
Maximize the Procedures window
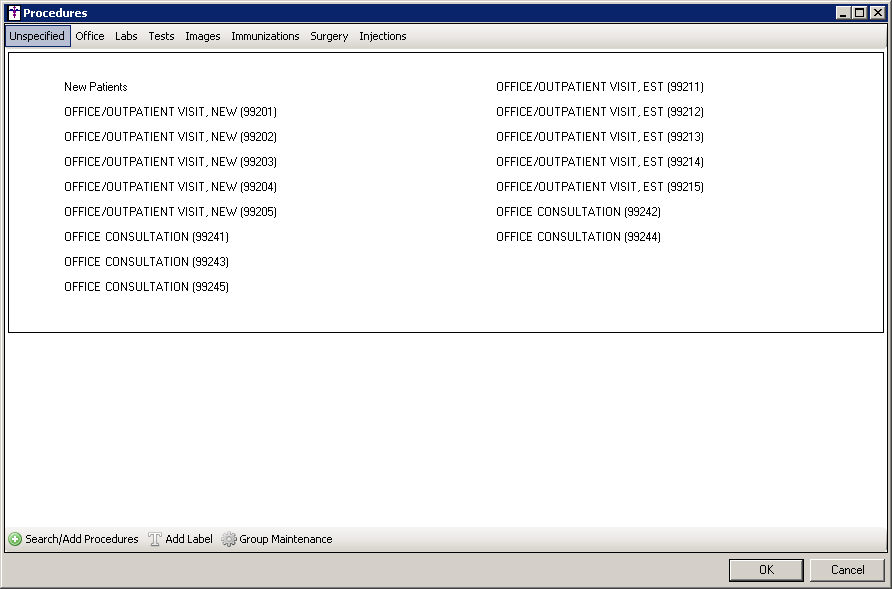[x=860, y=13]
